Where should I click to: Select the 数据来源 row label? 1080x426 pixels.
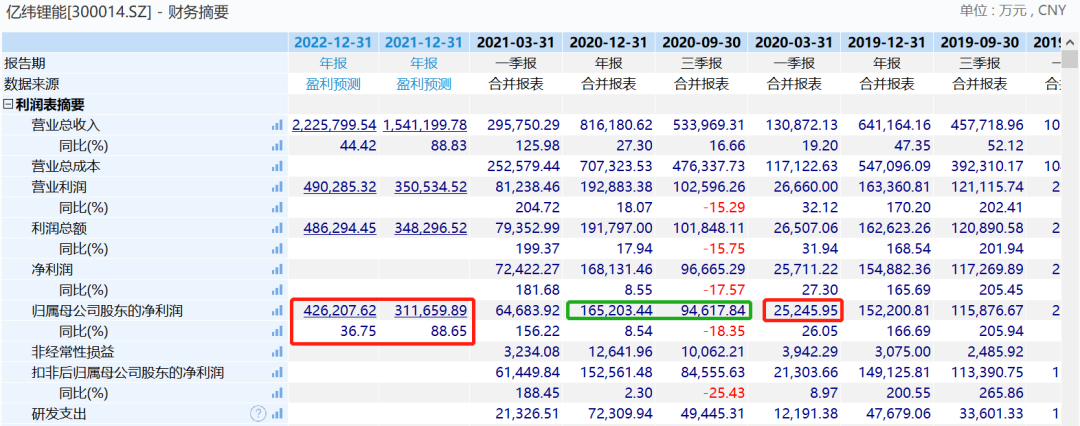coord(32,84)
